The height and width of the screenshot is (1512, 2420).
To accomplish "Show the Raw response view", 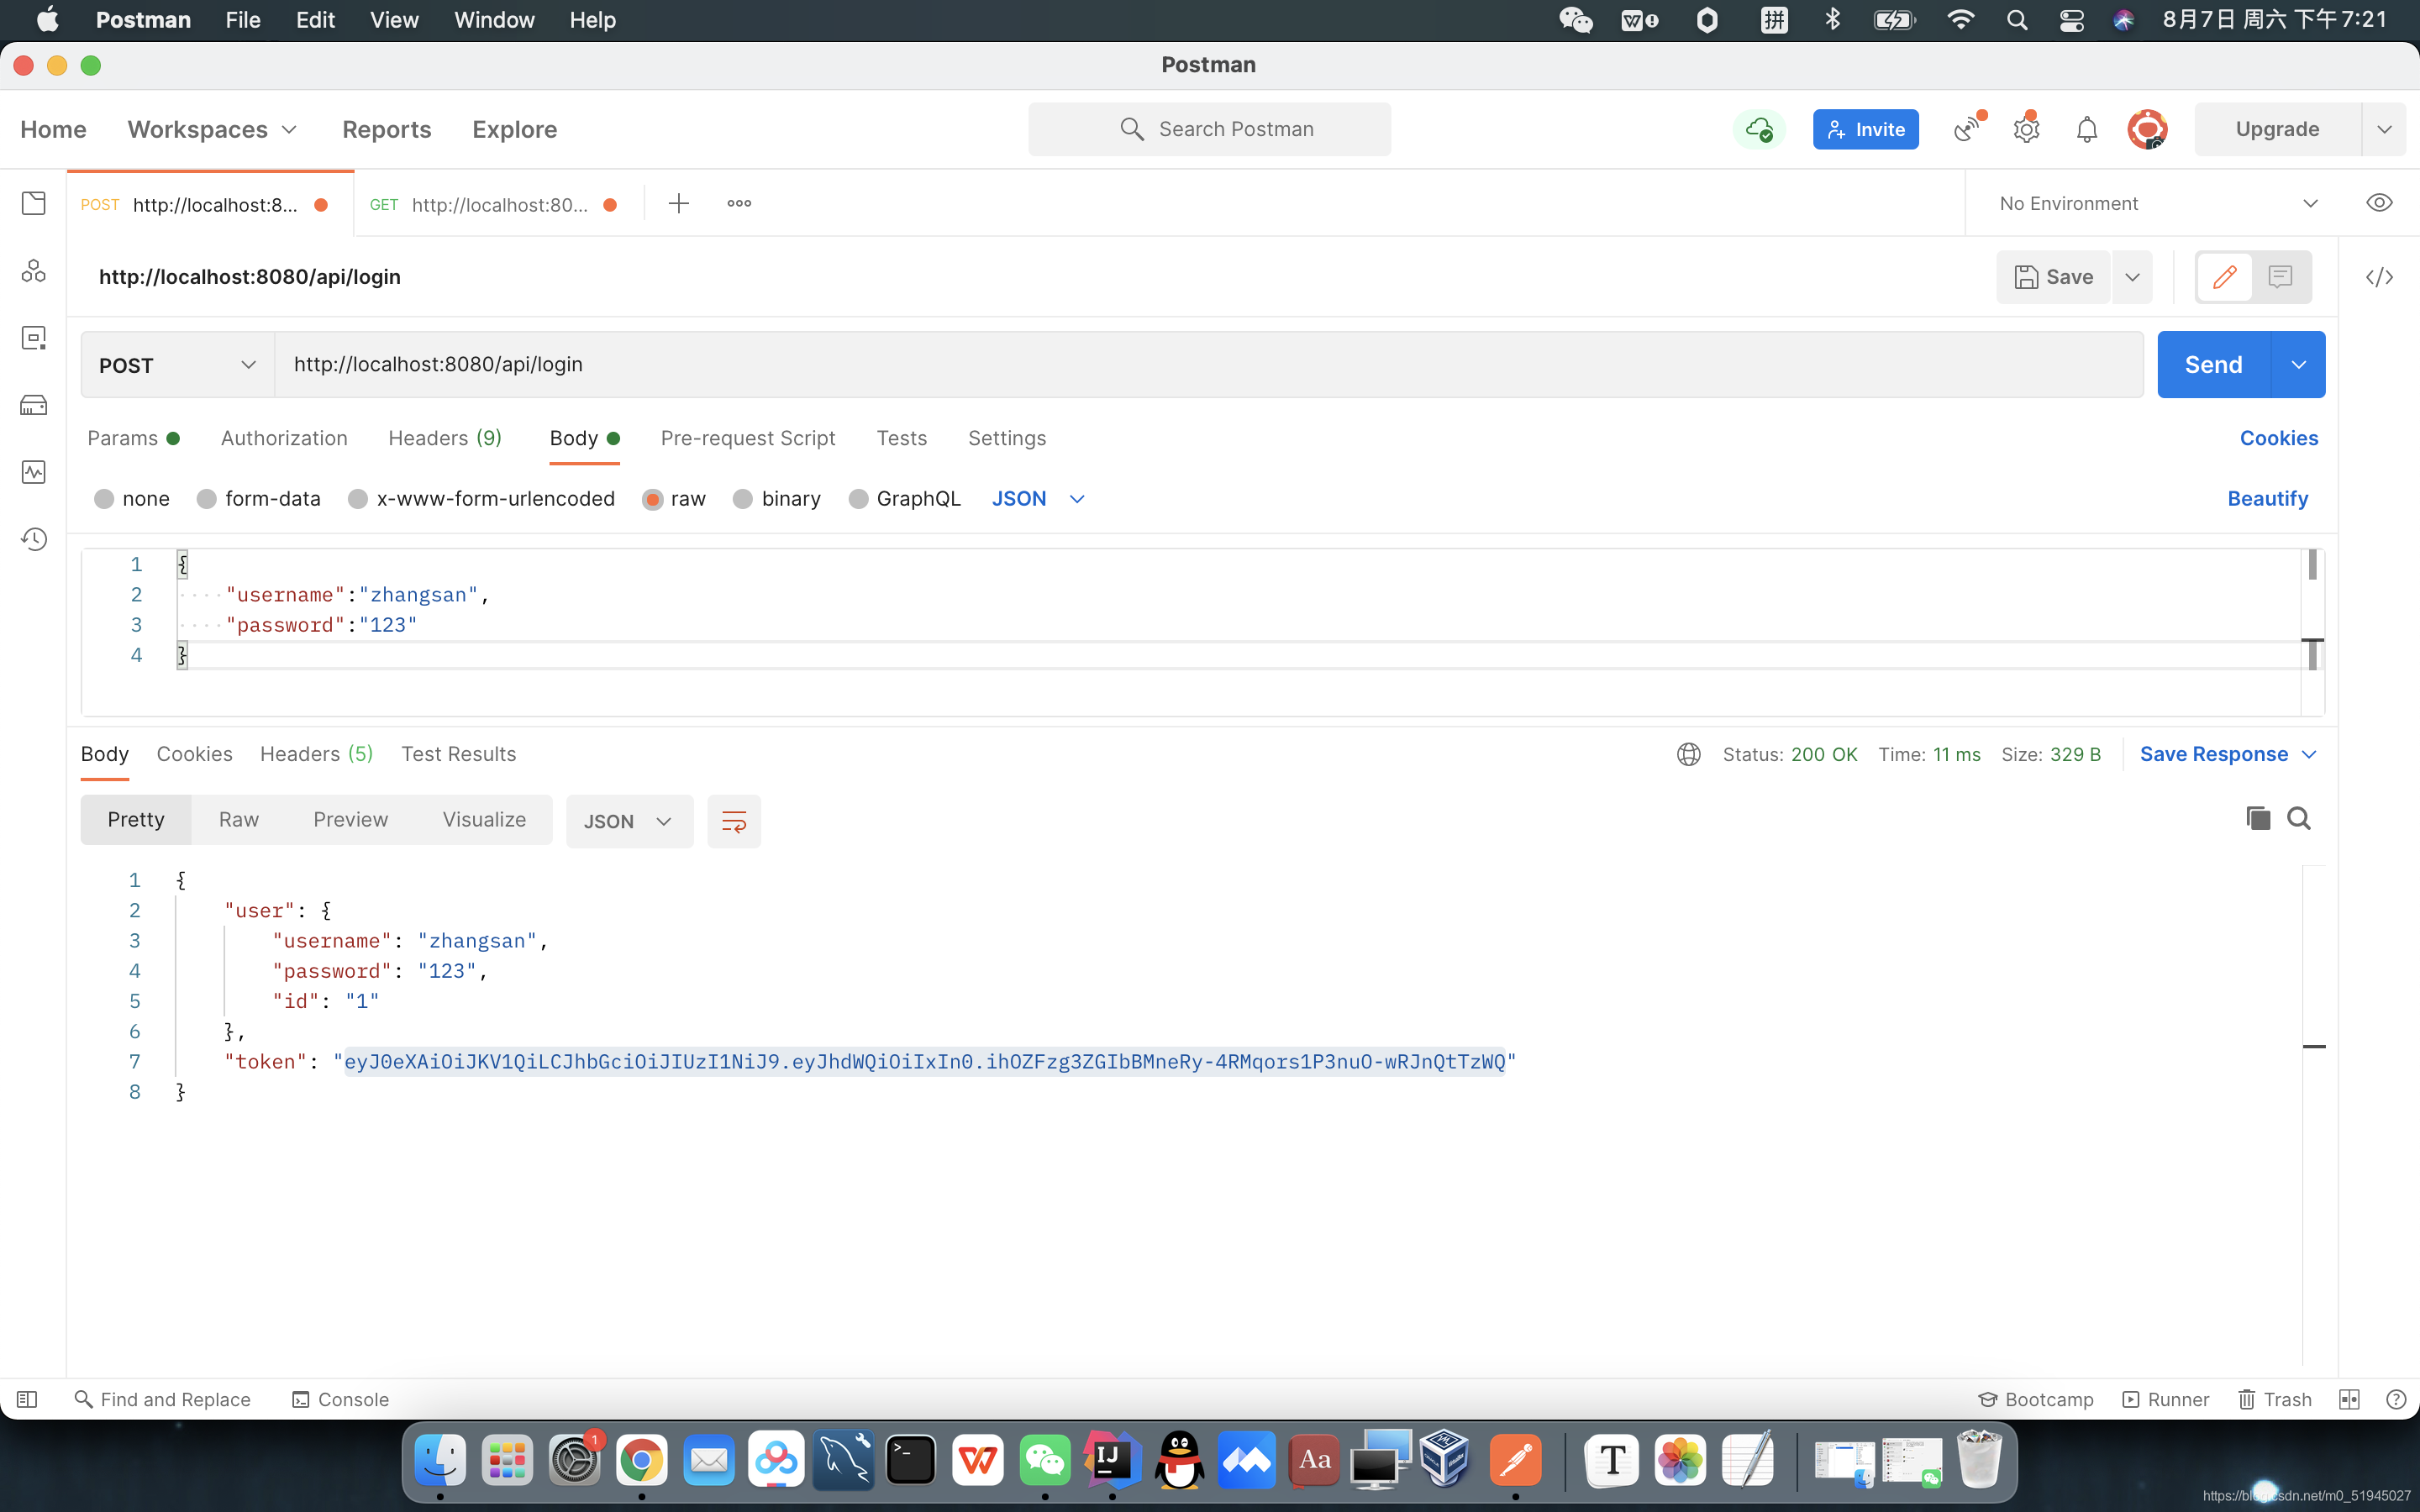I will 238,819.
